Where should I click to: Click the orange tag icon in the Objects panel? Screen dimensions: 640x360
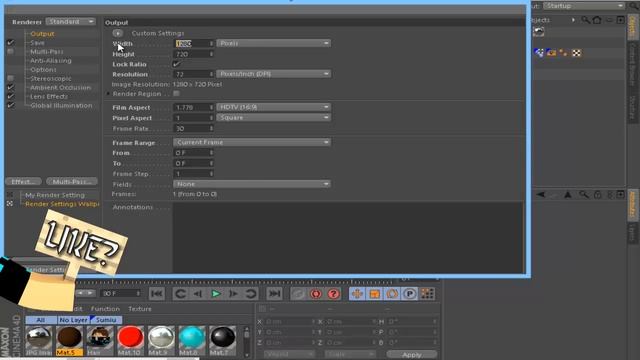click(x=551, y=53)
